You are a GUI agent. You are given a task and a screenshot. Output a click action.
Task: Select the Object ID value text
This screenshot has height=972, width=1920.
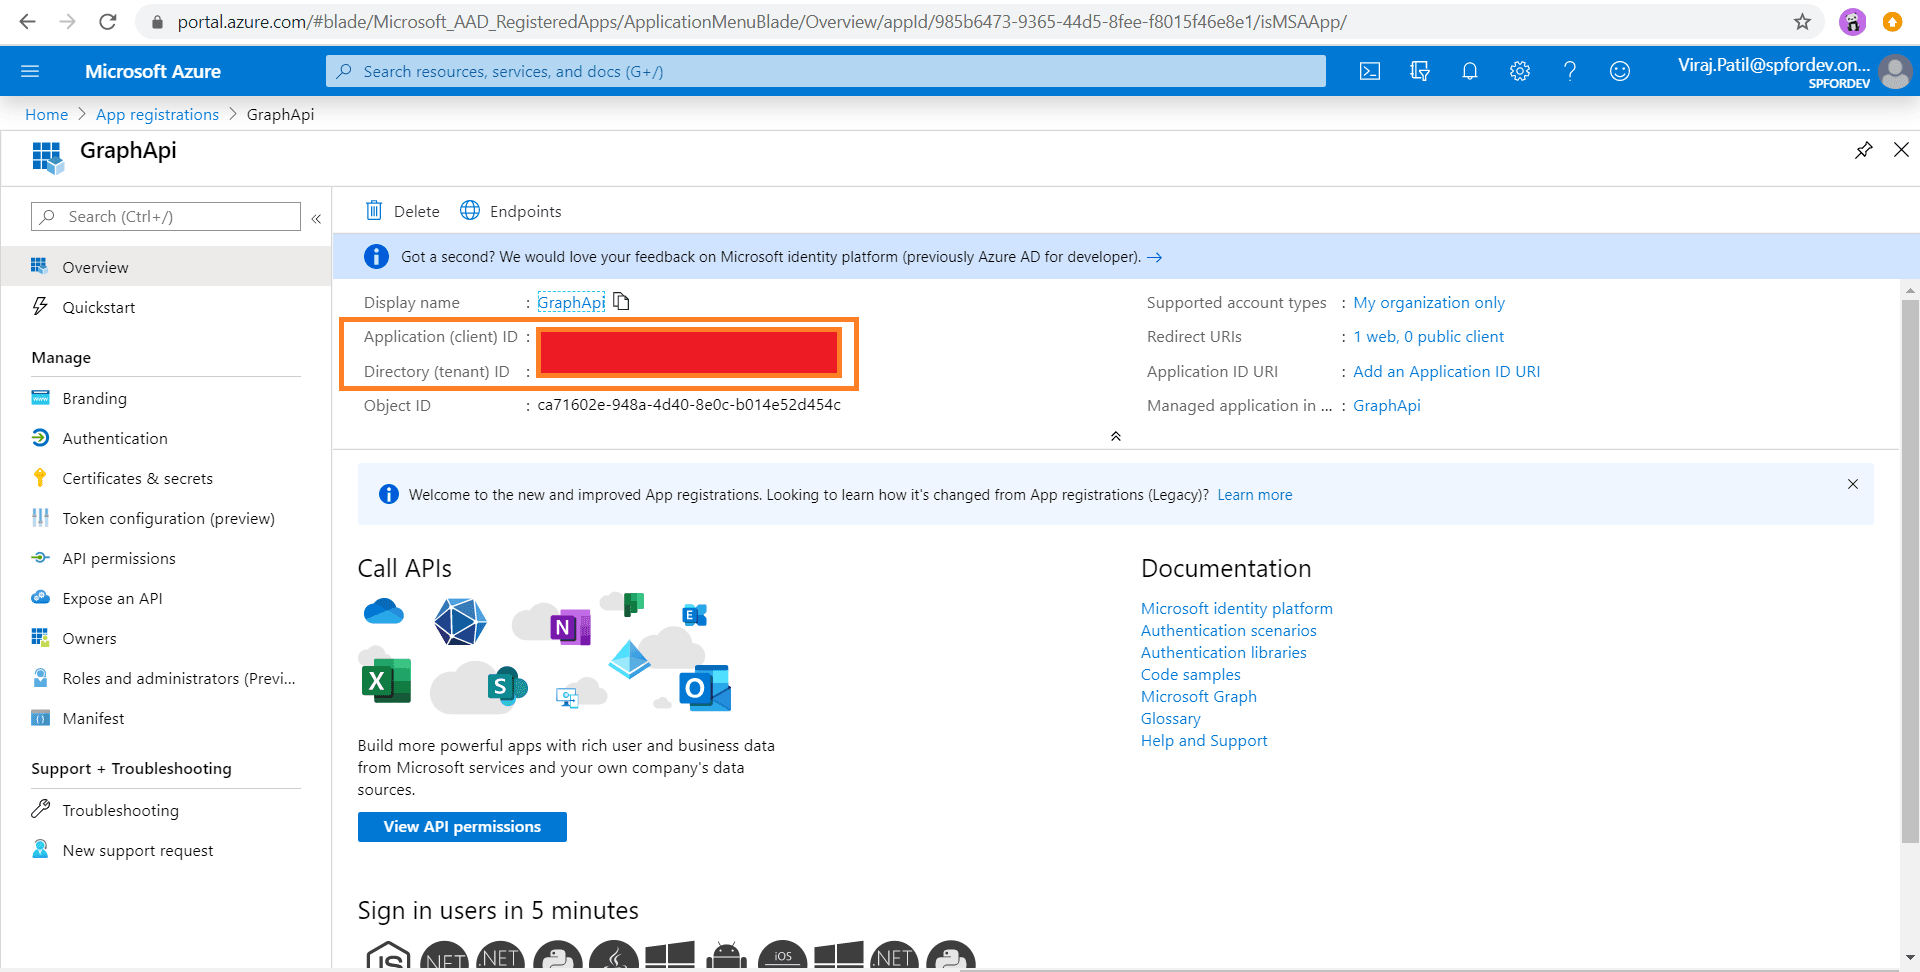coord(689,405)
